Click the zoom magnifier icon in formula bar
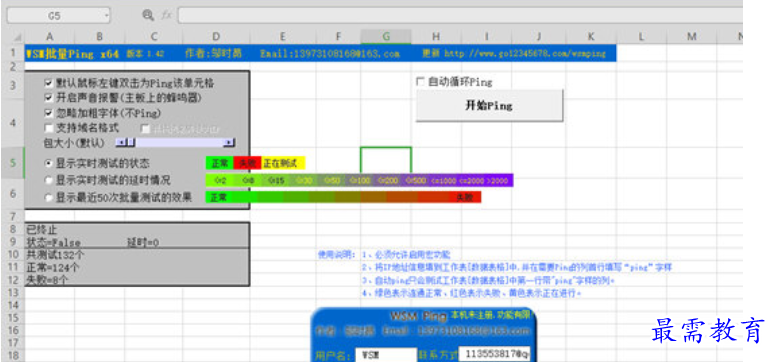This screenshot has height=362, width=773. pos(148,15)
